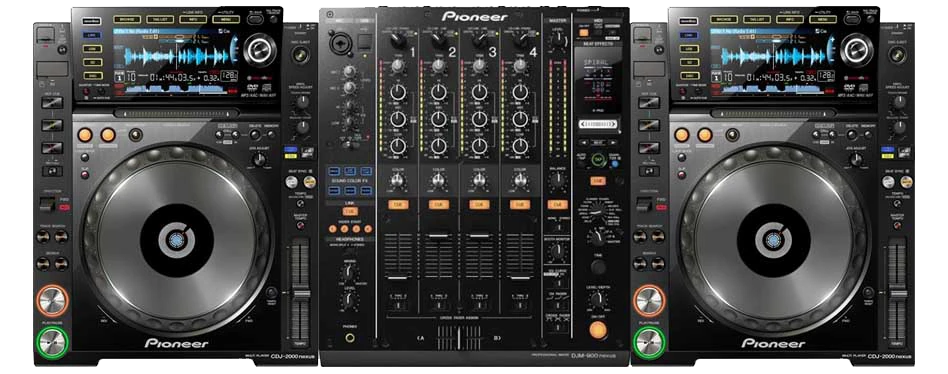Image resolution: width=948 pixels, height=374 pixels.
Task: Tap the needle search strip on right deck
Action: 774,113
